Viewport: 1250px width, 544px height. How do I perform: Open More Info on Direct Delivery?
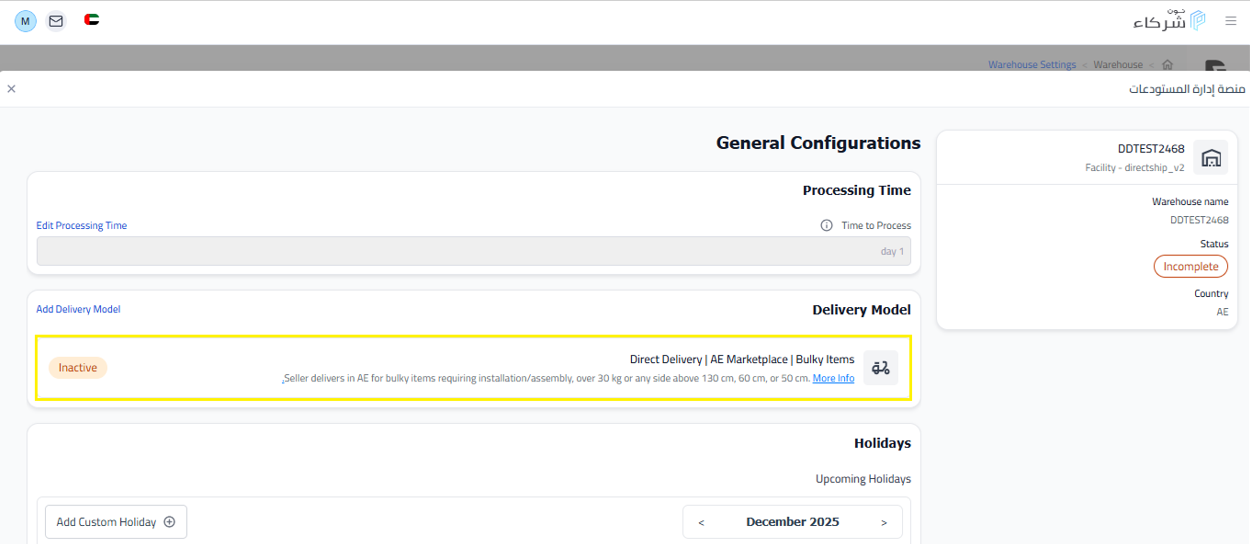coord(833,379)
